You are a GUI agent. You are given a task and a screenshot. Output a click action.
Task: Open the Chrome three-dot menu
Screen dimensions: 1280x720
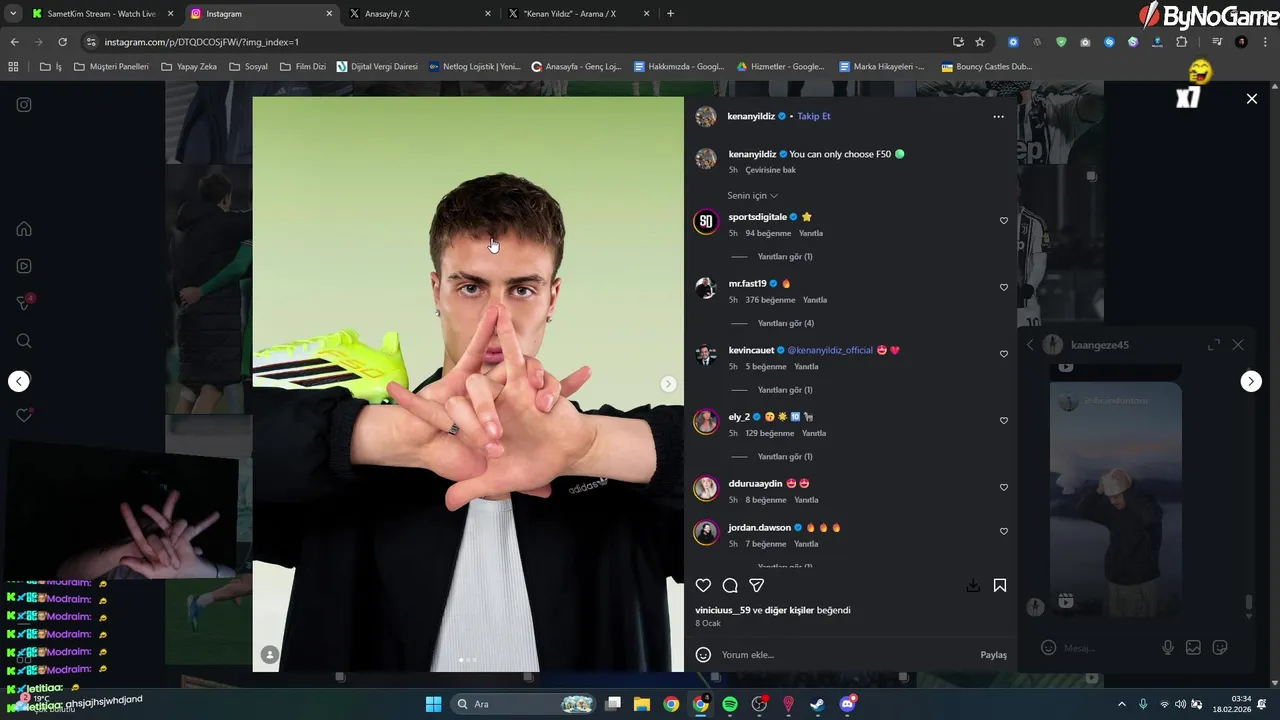[1265, 42]
